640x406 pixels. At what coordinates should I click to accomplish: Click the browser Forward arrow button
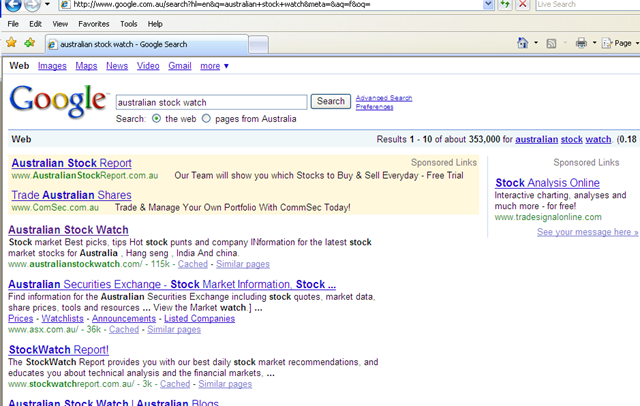coord(32,4)
